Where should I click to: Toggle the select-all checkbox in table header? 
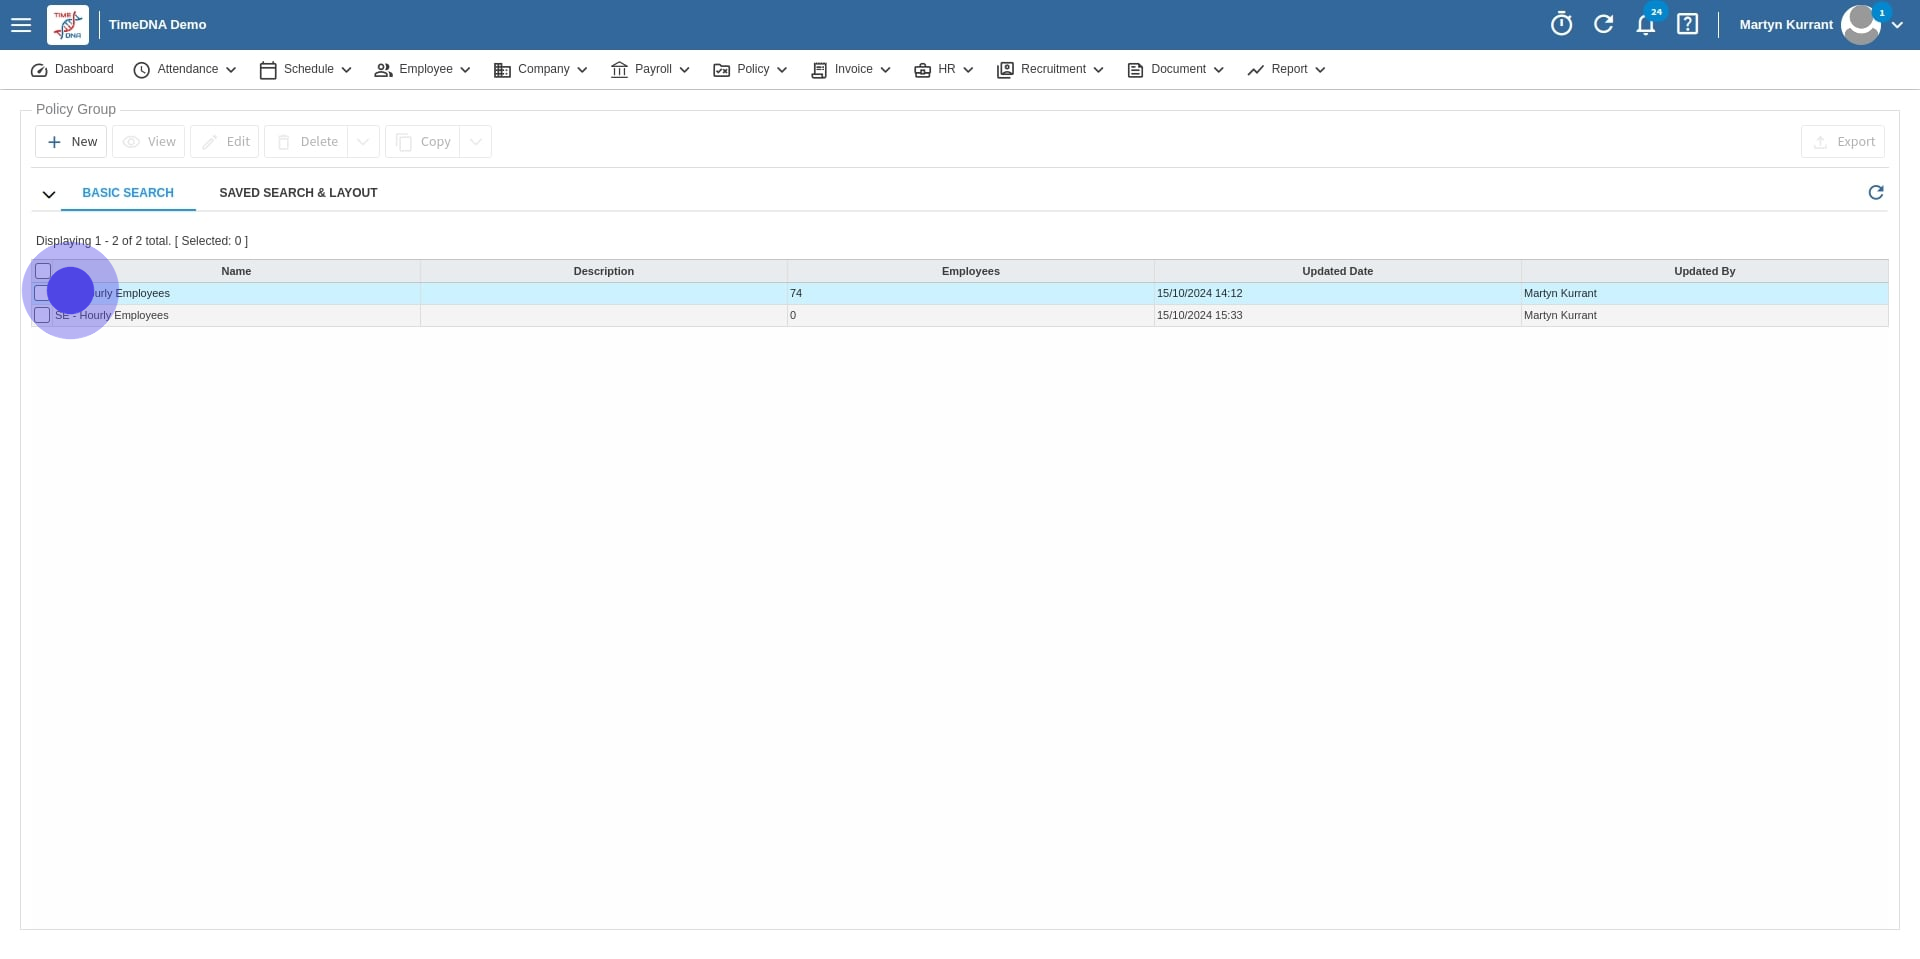click(43, 271)
